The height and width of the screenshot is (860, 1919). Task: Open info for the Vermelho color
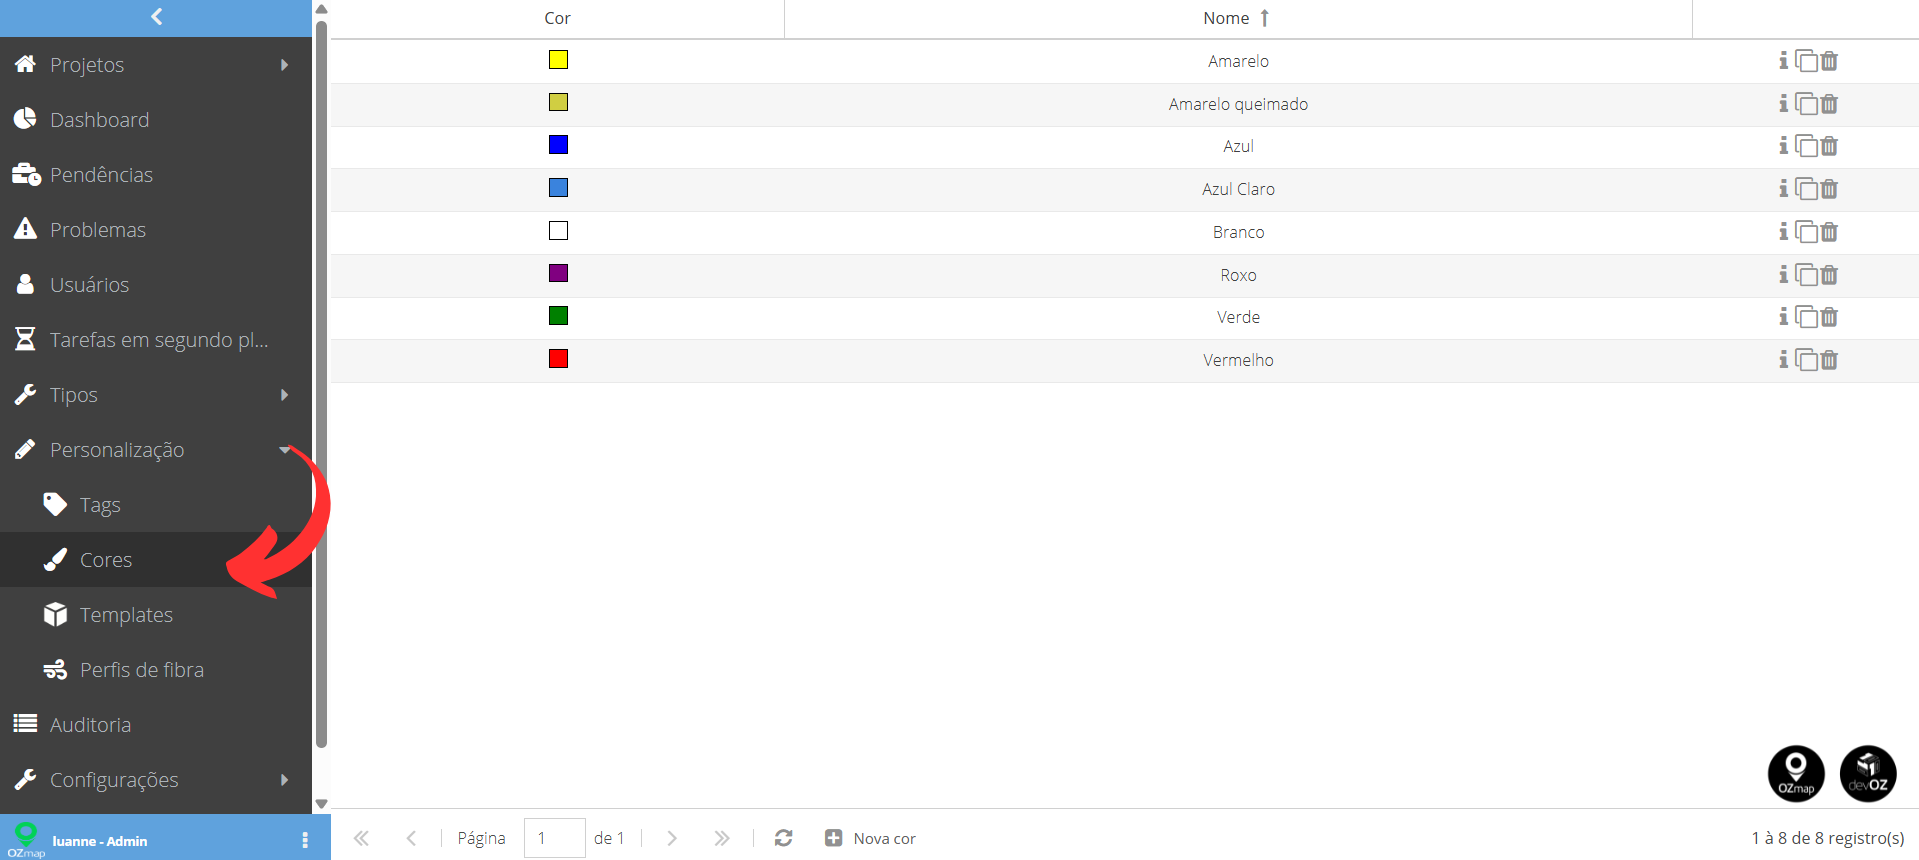click(1783, 360)
